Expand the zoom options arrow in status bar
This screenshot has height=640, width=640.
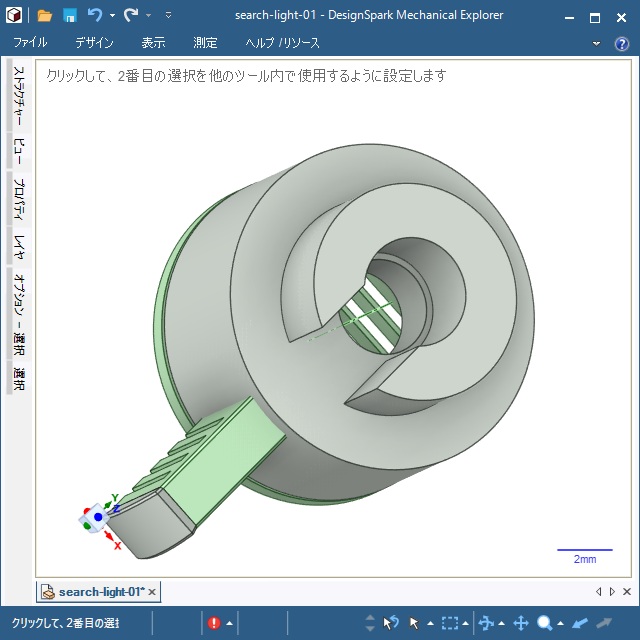point(560,624)
